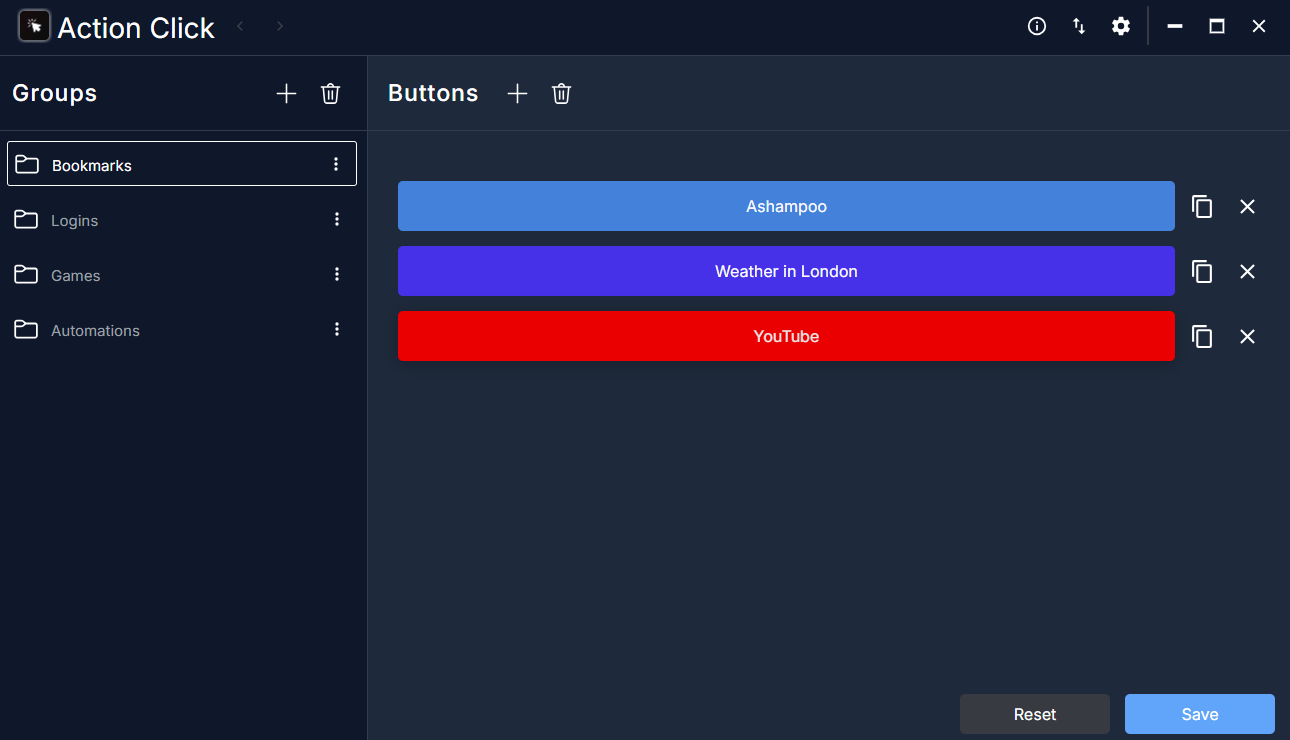The height and width of the screenshot is (740, 1290).
Task: Select the Logins group
Action: [75, 221]
